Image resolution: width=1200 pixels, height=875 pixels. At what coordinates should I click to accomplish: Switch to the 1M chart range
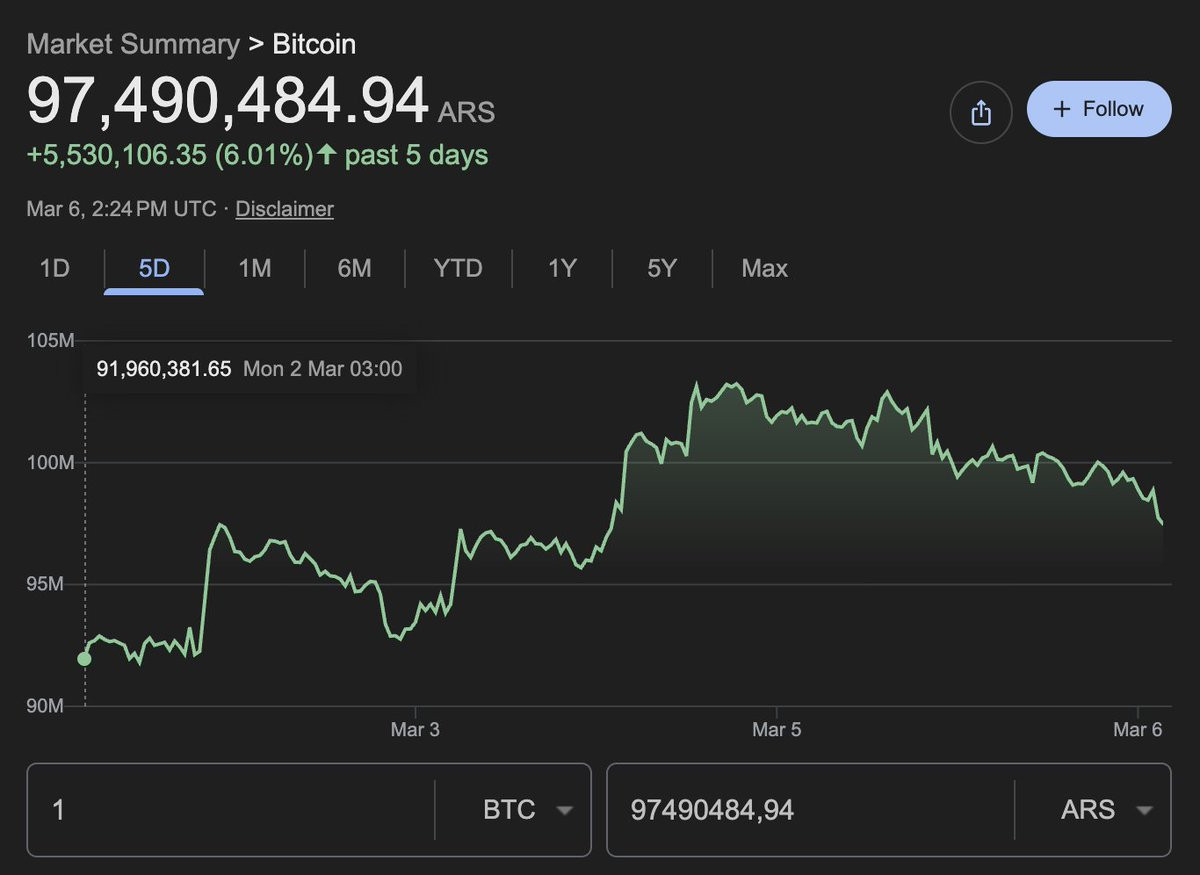(x=254, y=268)
